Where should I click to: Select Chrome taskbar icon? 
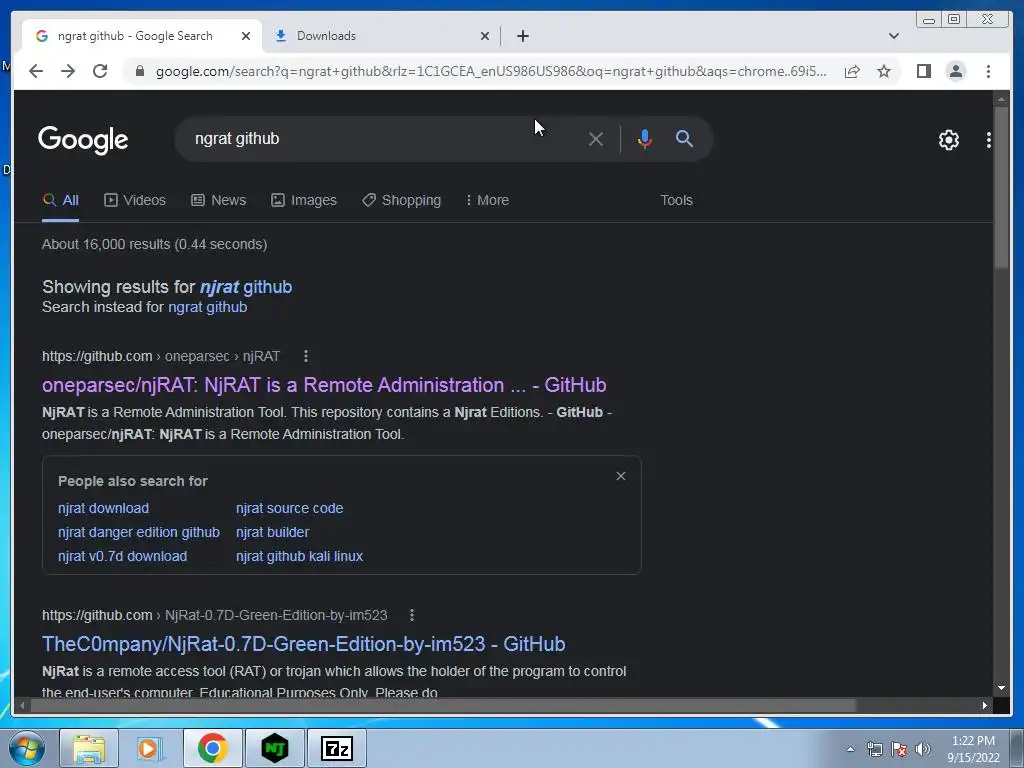212,748
